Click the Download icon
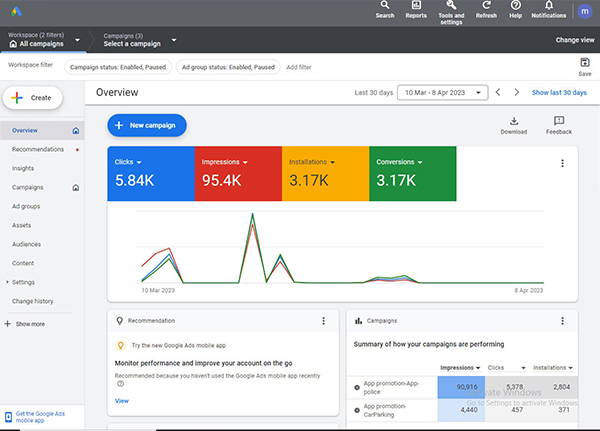 [513, 124]
